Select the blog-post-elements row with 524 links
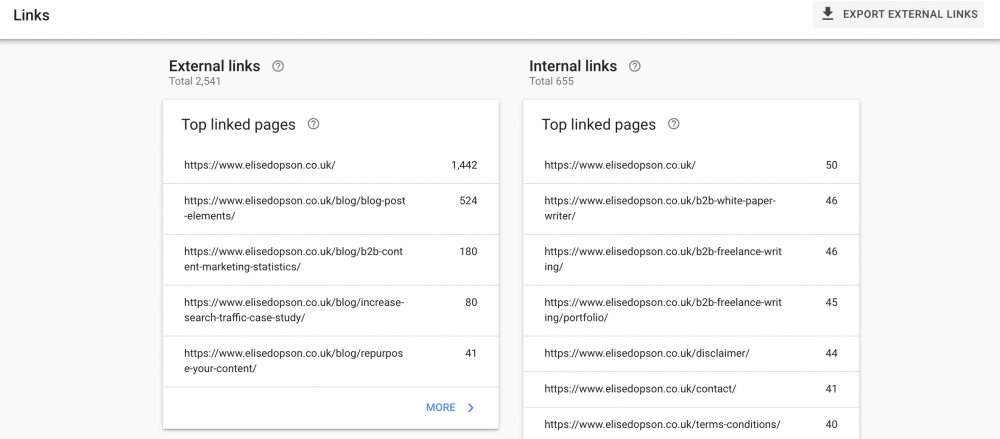1000x439 pixels. [330, 208]
